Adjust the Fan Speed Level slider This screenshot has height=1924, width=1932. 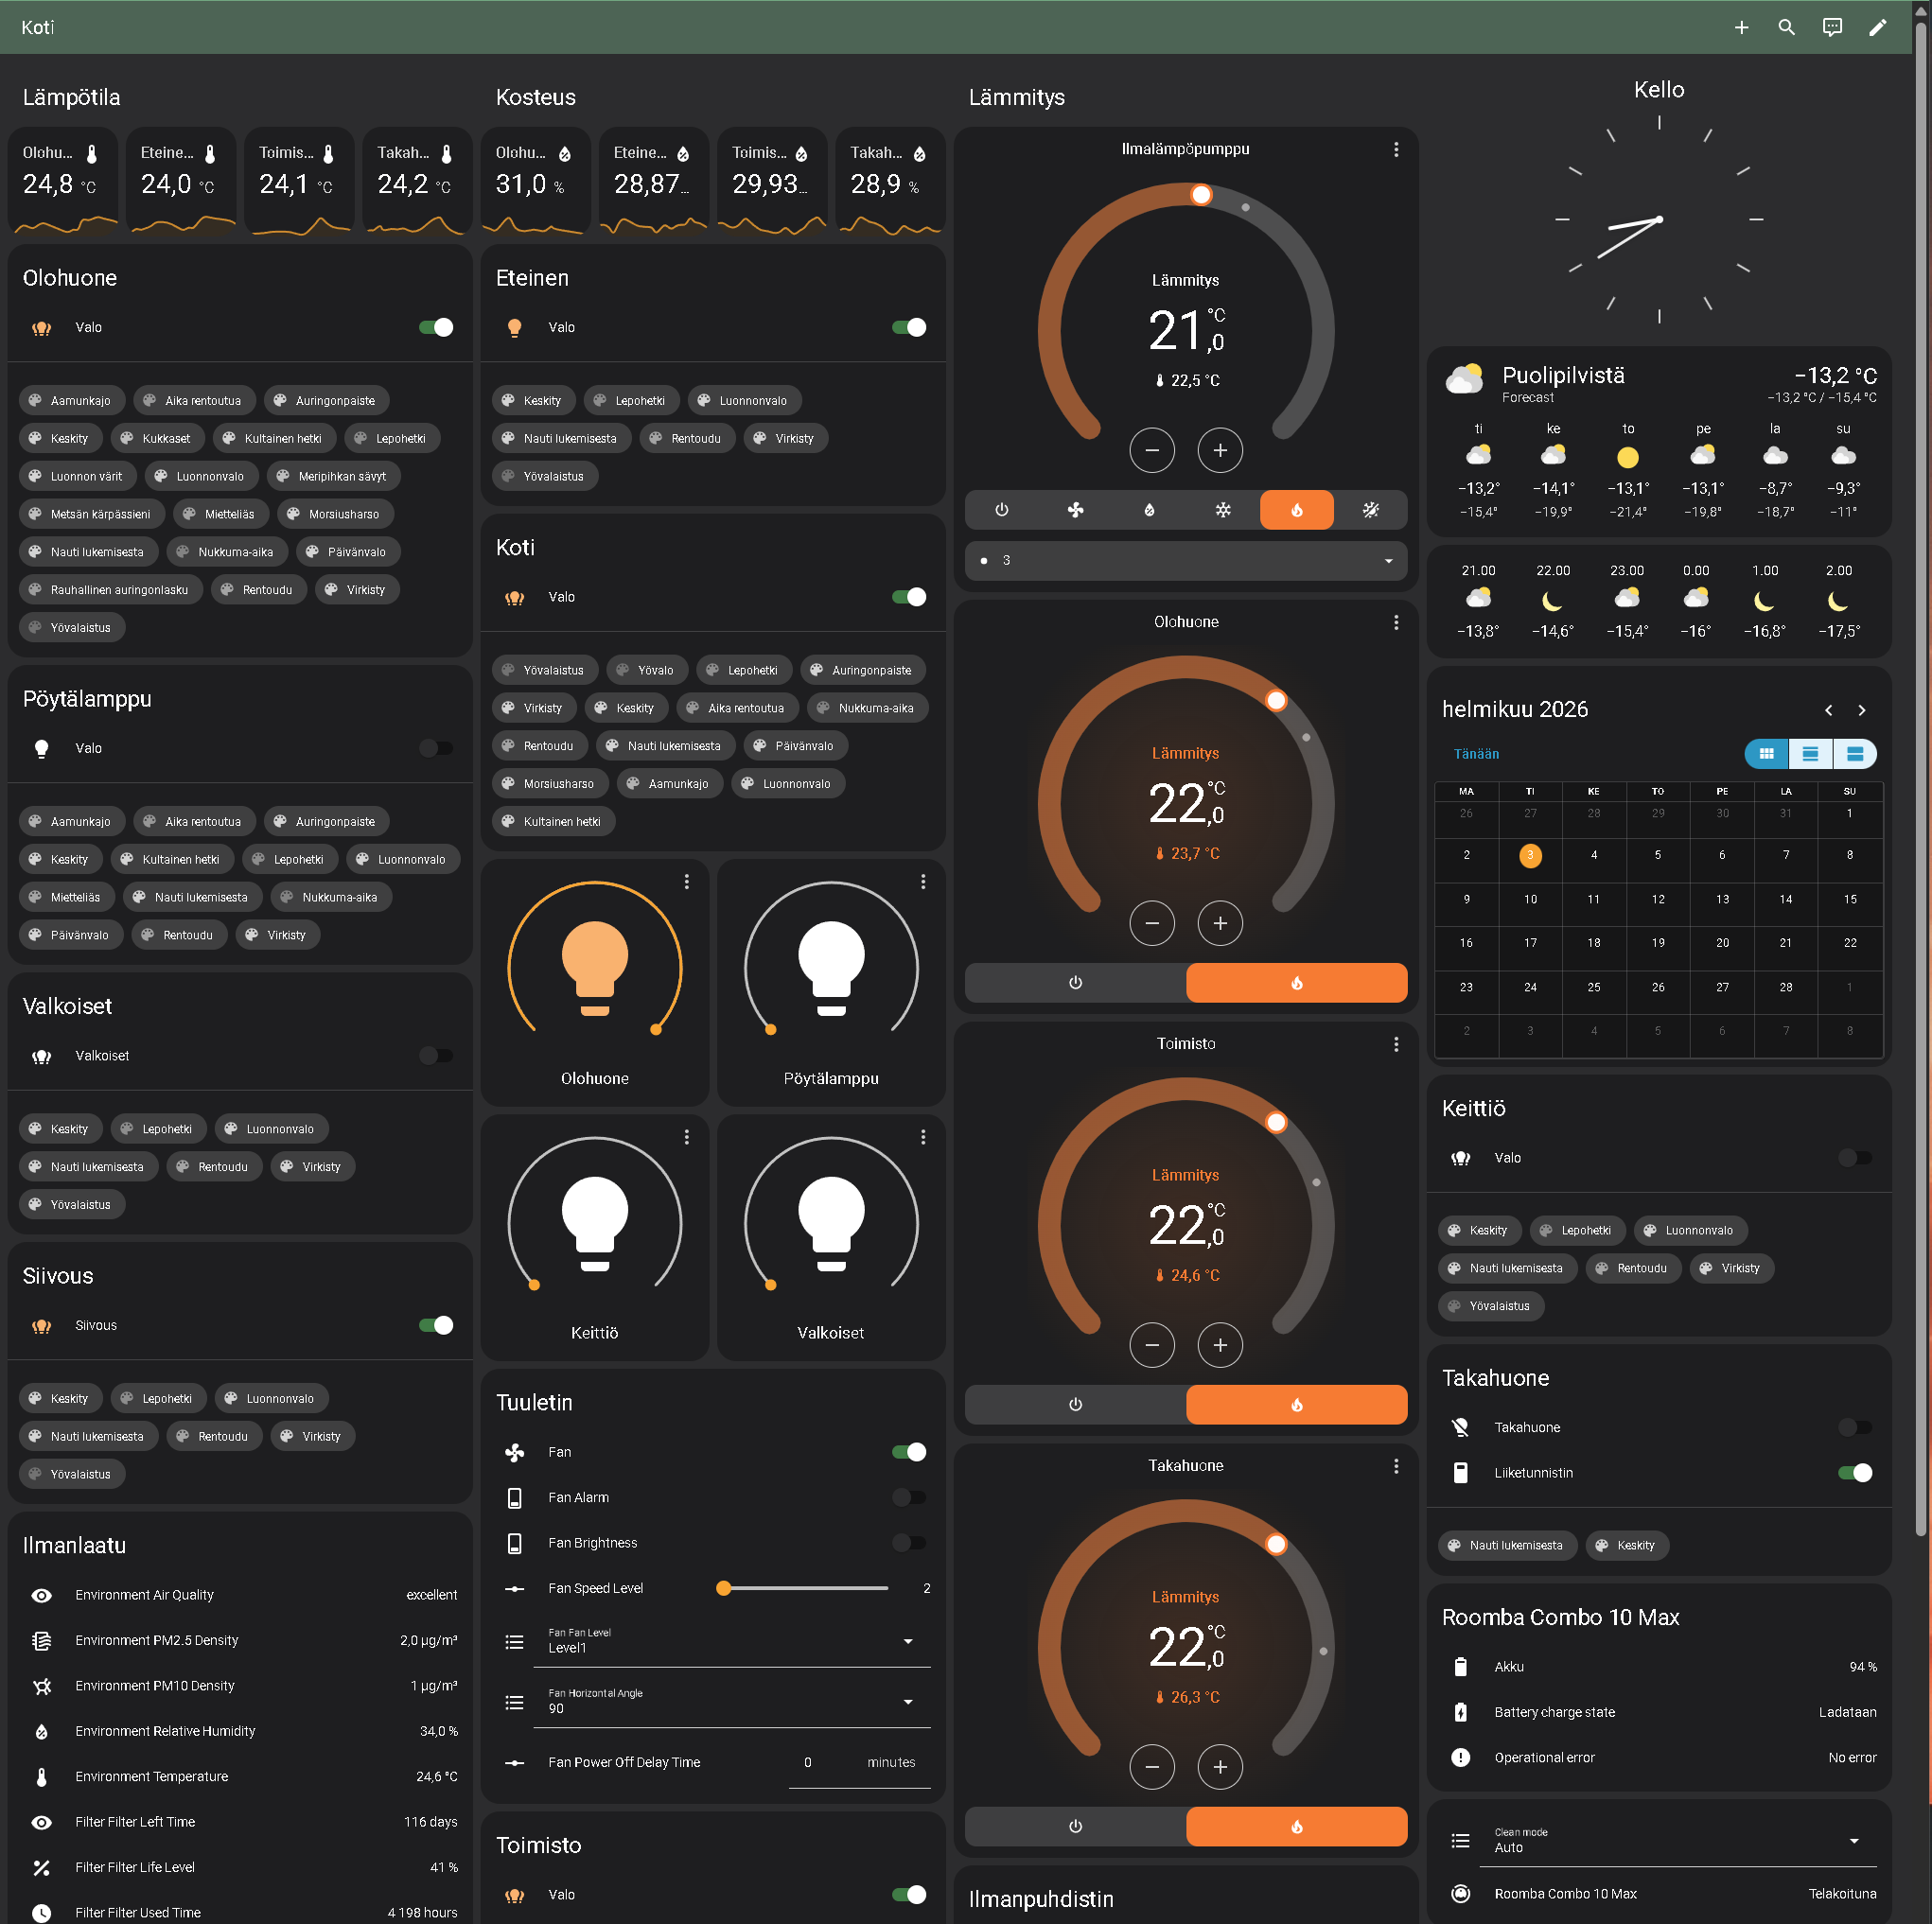pos(804,1588)
